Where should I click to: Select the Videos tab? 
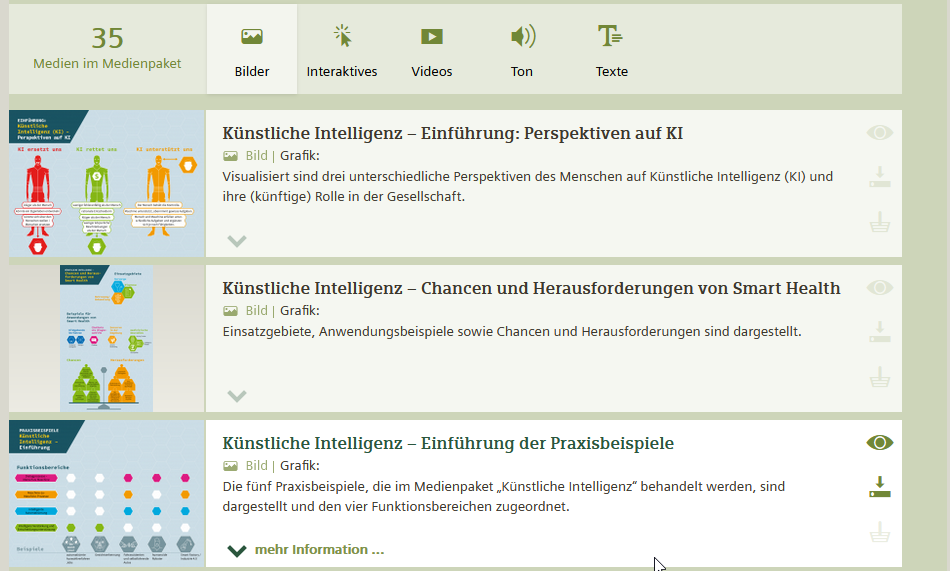[432, 51]
